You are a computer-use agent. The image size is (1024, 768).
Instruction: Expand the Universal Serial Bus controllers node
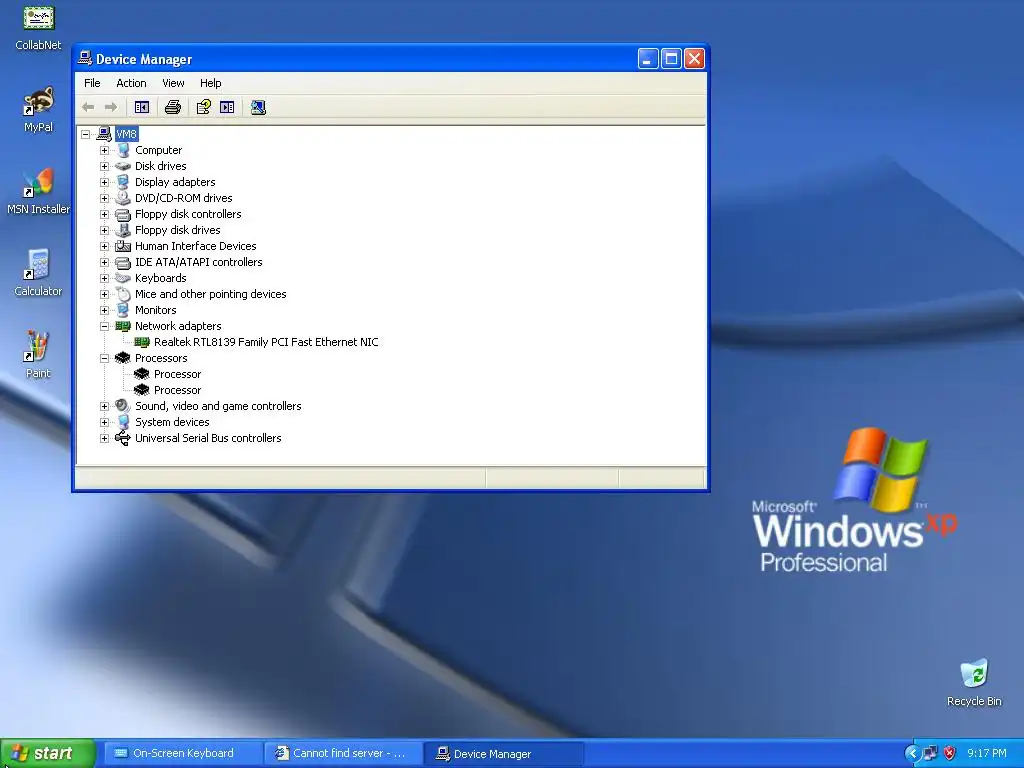[104, 438]
